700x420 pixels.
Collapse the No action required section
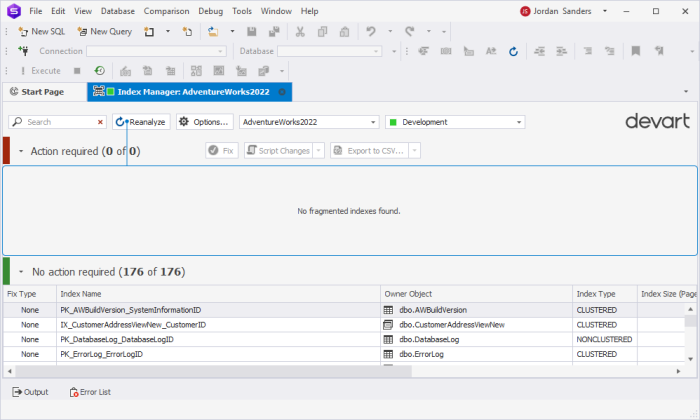21,272
